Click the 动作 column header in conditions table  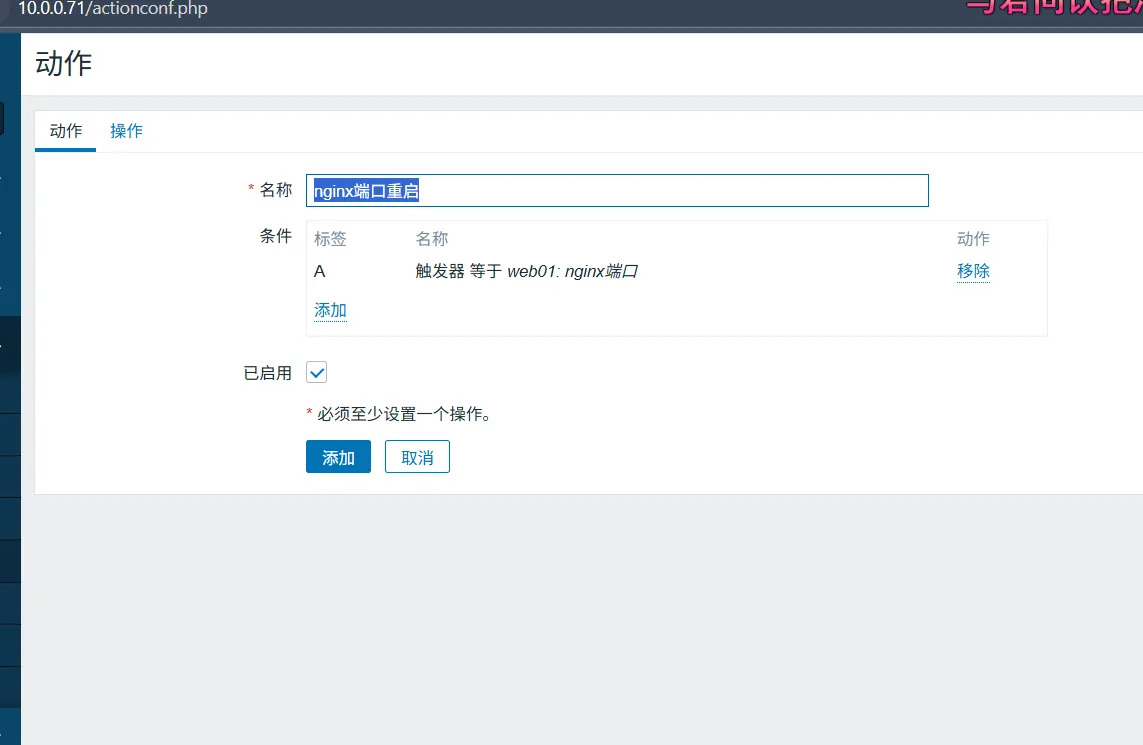(973, 239)
